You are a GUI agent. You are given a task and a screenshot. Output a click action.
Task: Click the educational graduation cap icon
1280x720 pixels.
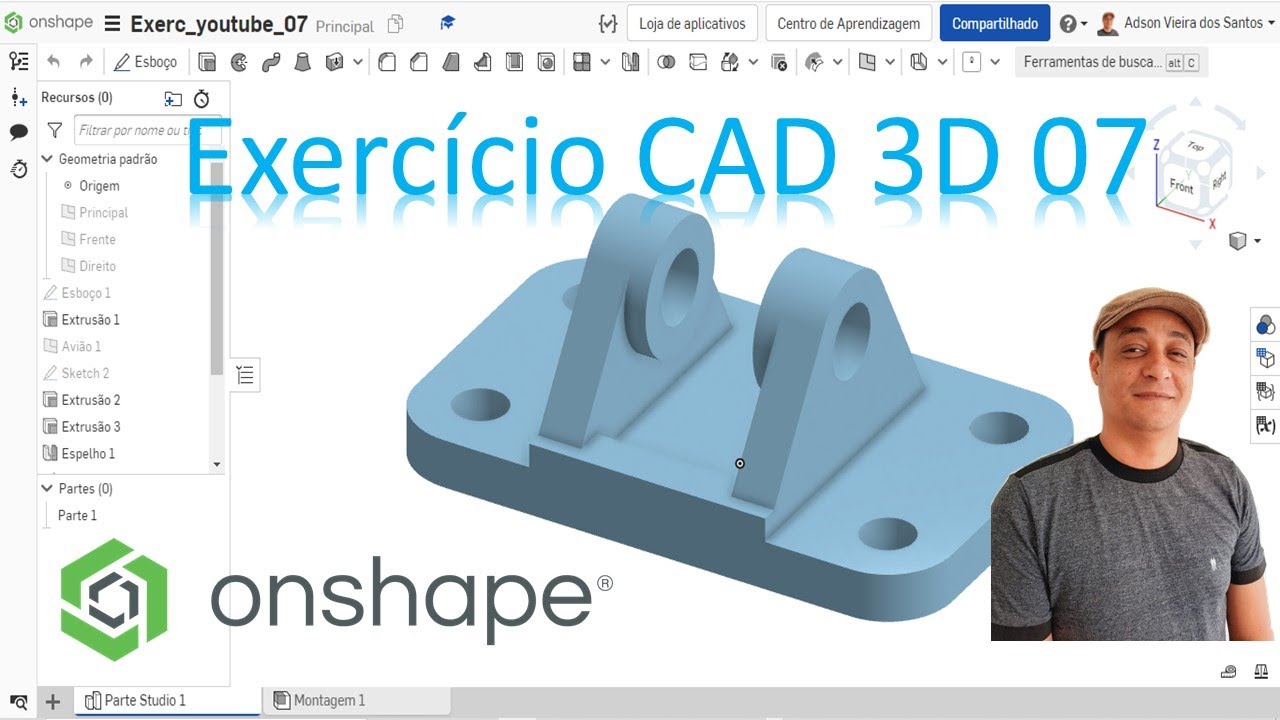tap(447, 23)
